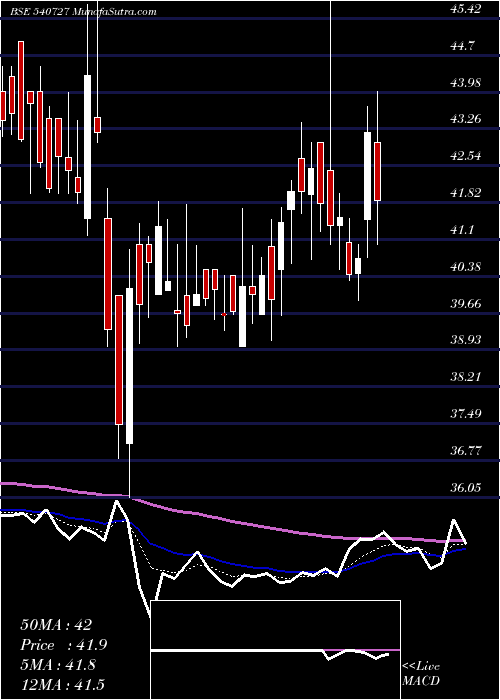The image size is (500, 700).
Task: Pick the last red candlestick on the right
Action: pyautogui.click(x=377, y=171)
